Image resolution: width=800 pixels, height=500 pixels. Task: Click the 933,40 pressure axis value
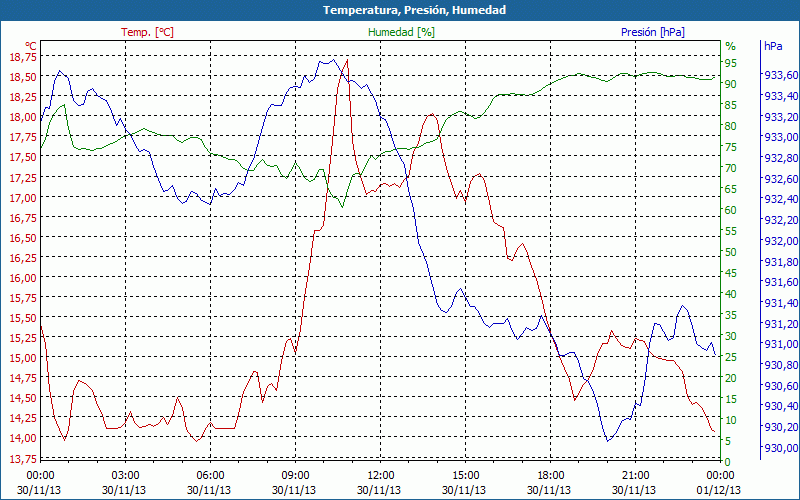tap(781, 96)
